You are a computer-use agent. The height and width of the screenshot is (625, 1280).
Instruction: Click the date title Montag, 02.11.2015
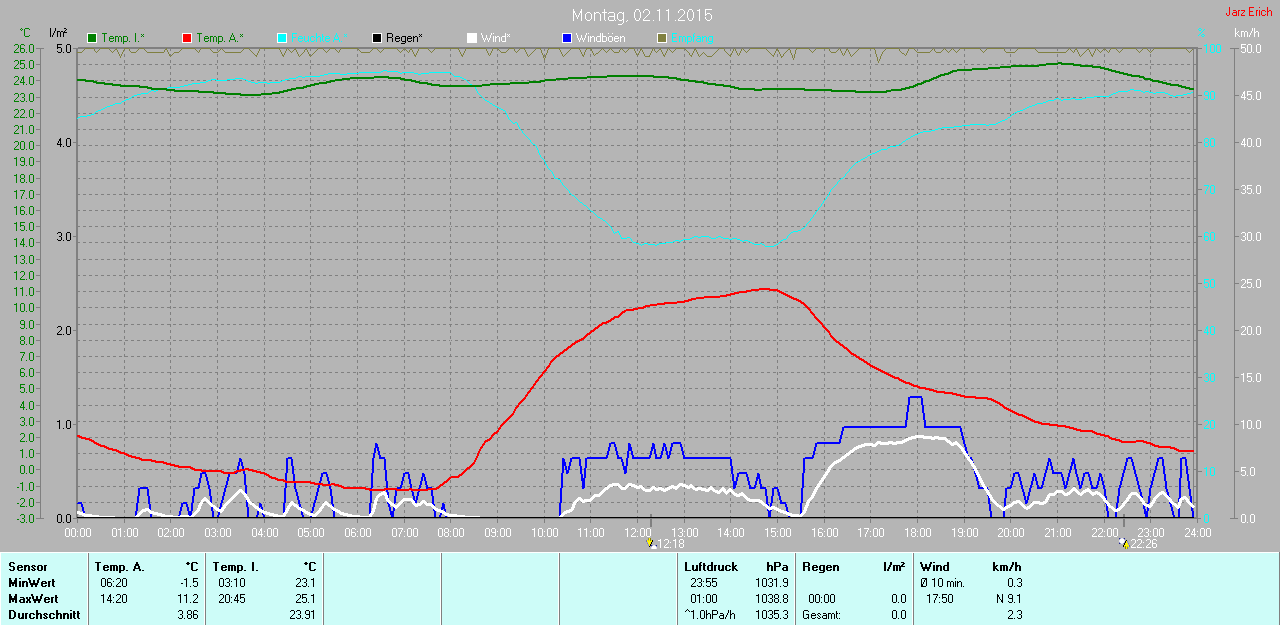click(x=642, y=16)
